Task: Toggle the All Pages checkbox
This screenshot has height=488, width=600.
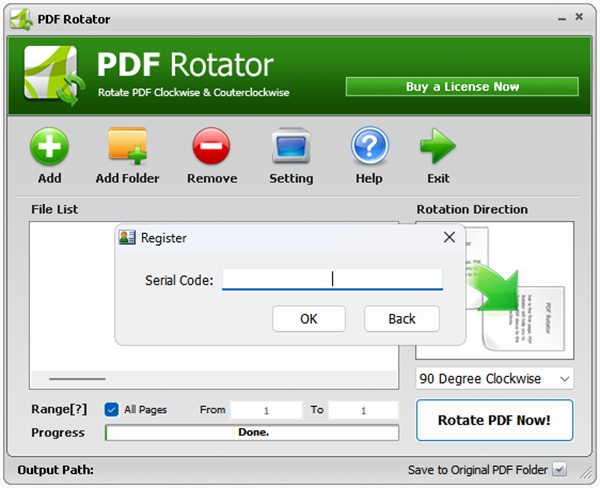Action: pyautogui.click(x=112, y=409)
